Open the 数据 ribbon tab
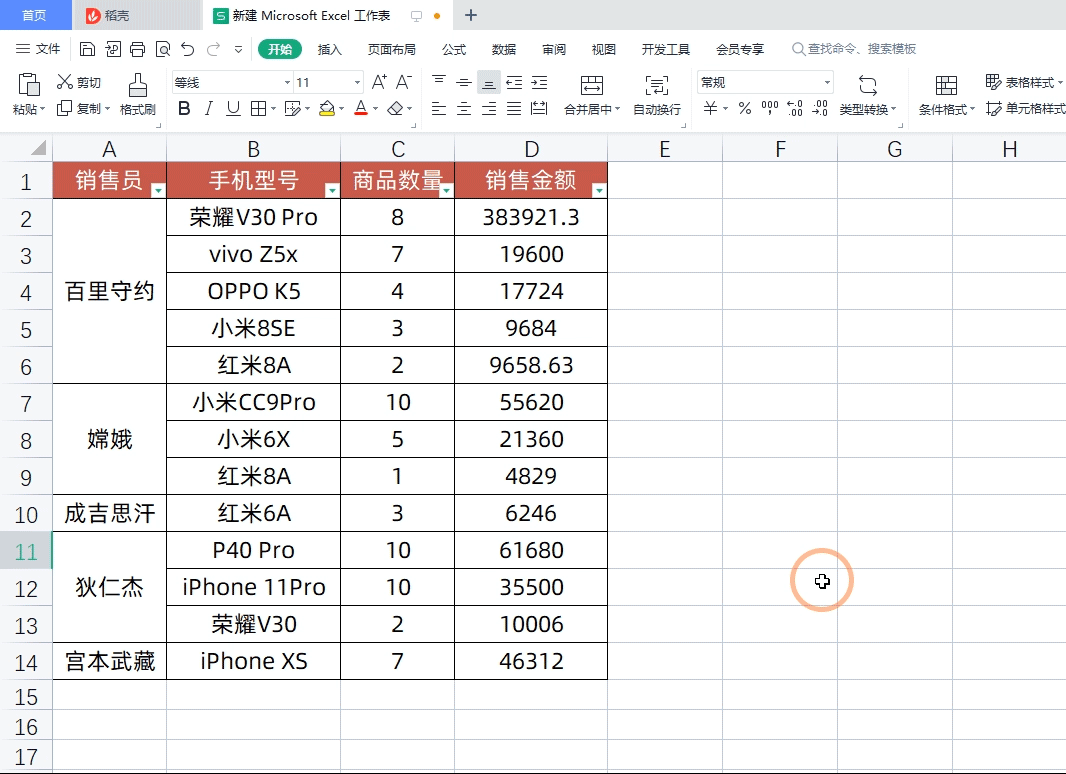Image resolution: width=1066 pixels, height=774 pixels. 503,47
